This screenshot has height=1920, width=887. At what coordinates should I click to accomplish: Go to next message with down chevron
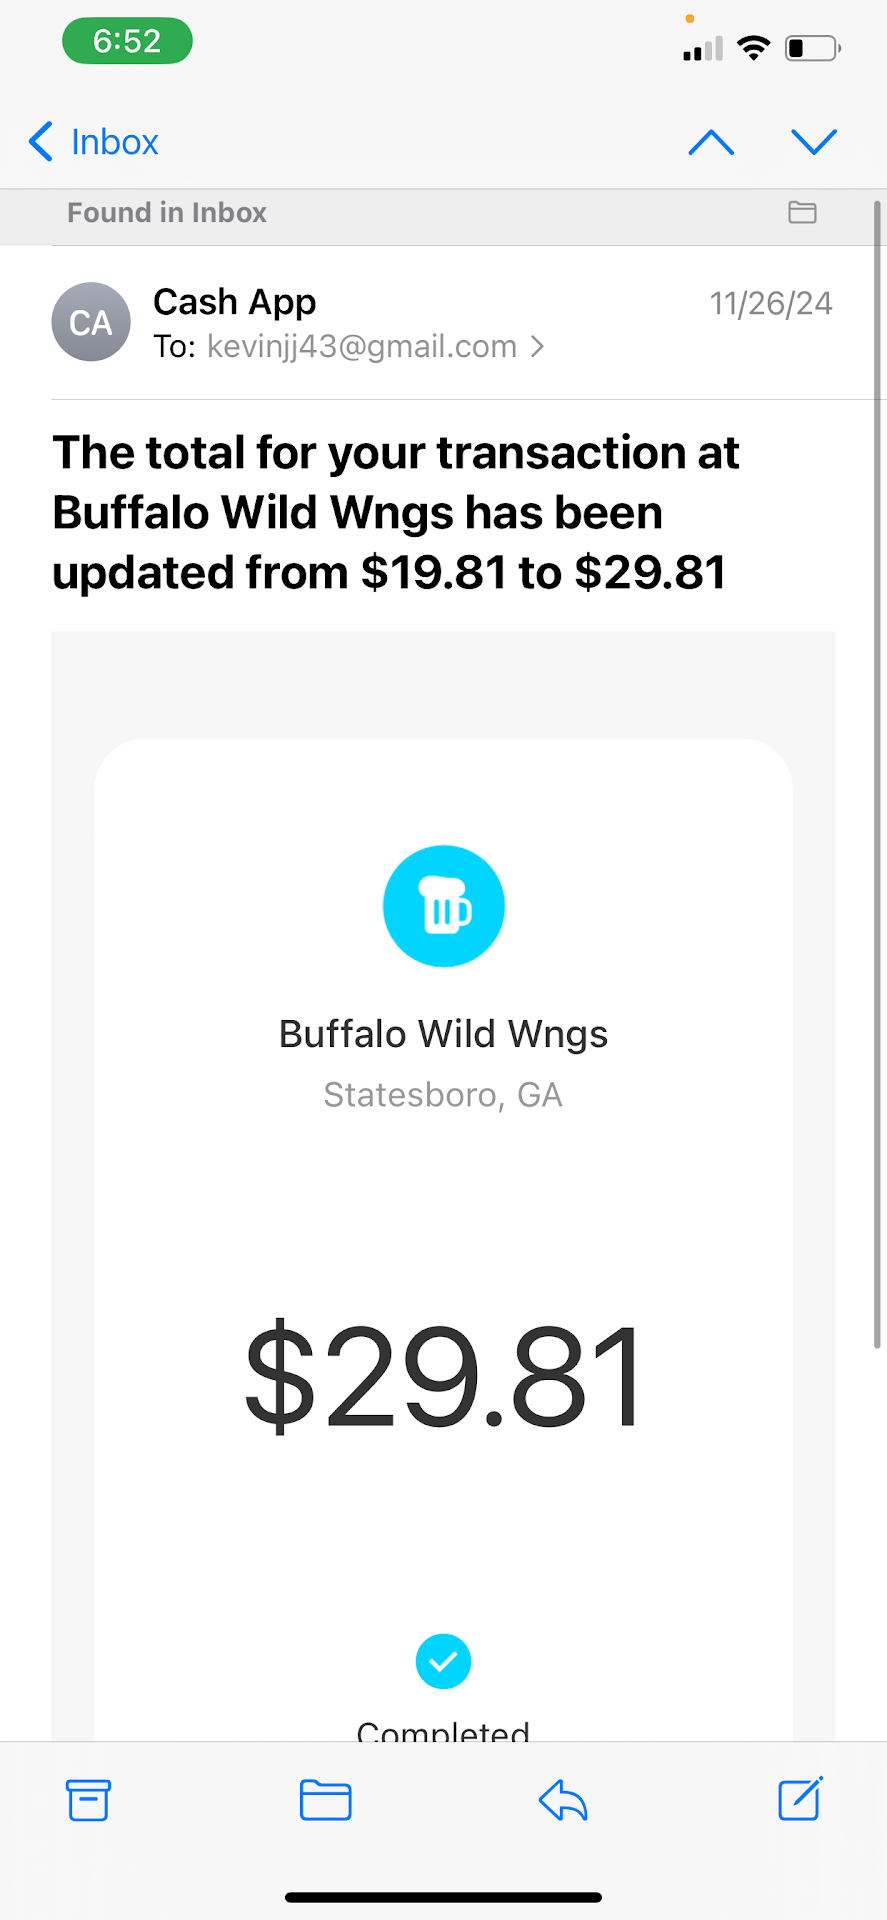(x=814, y=142)
